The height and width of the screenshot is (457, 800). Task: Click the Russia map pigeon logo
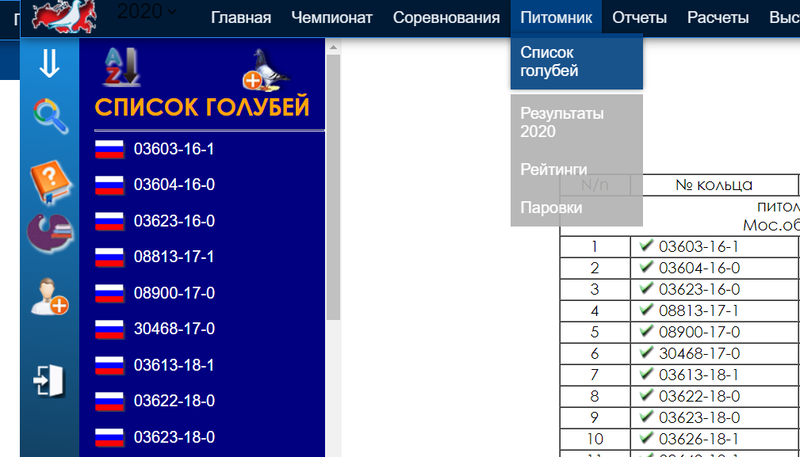(64, 16)
